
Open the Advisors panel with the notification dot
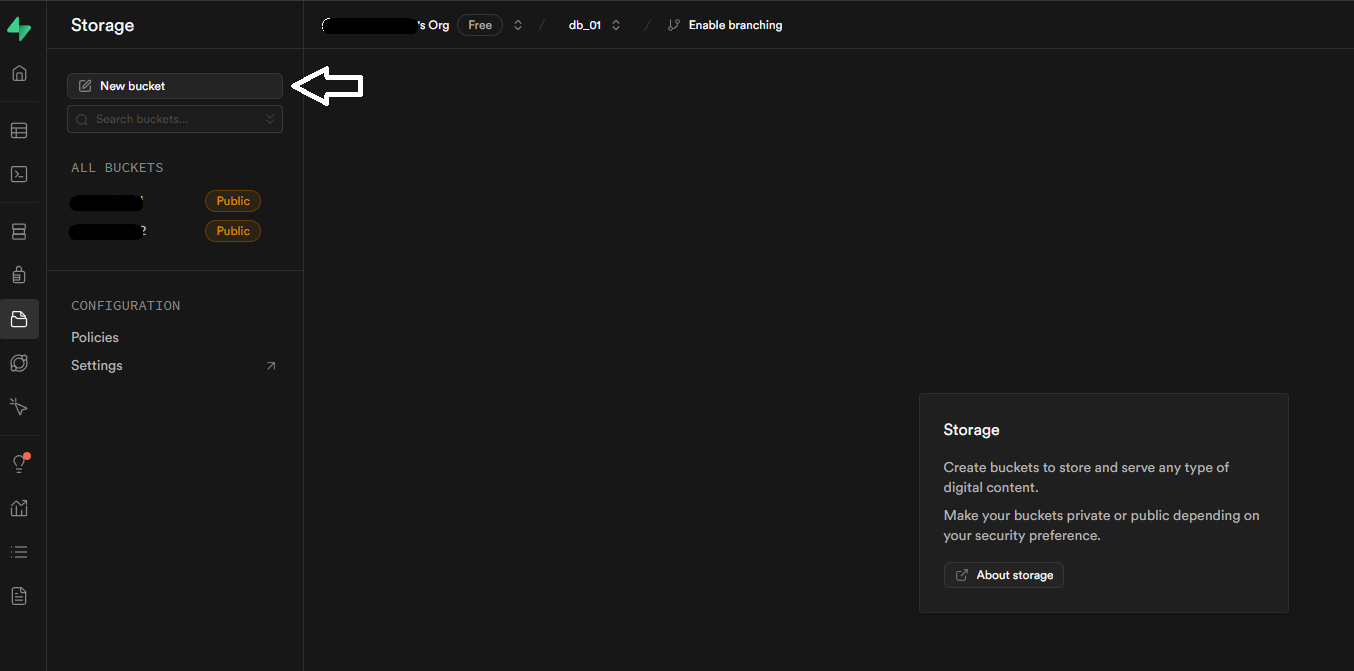[19, 462]
